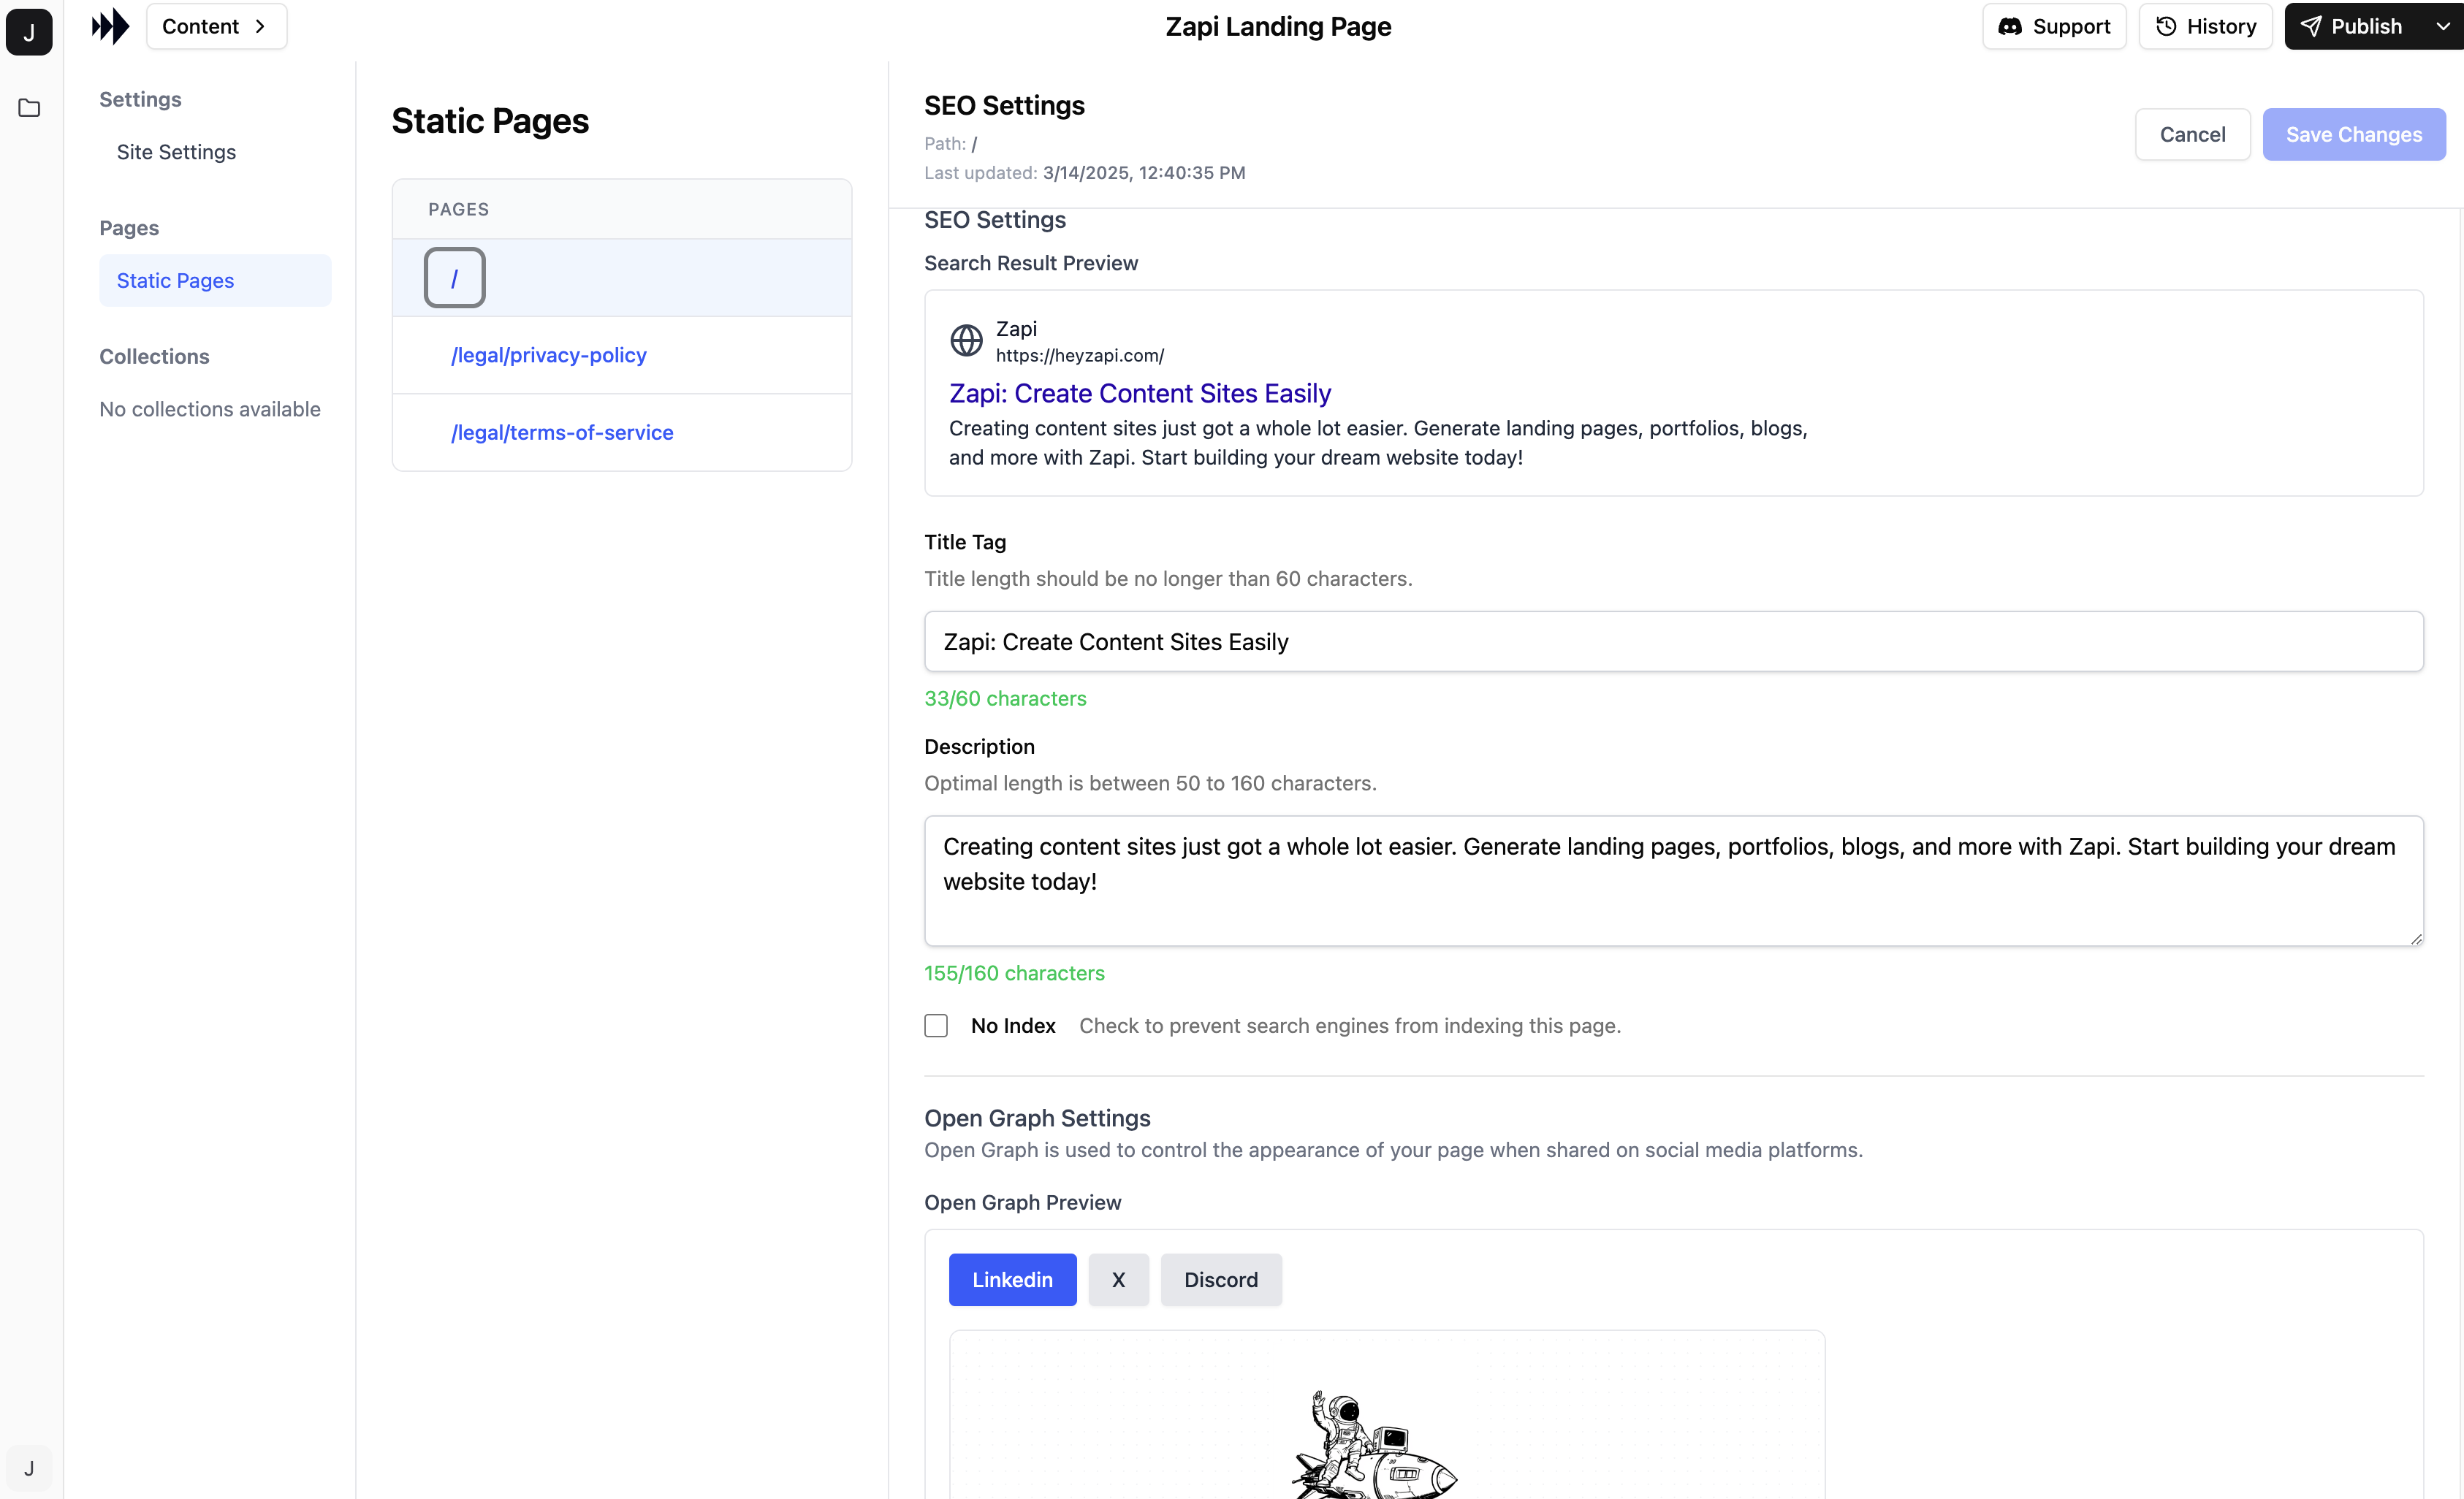The width and height of the screenshot is (2464, 1499).
Task: Click the Last updated timestamp text
Action: click(x=1144, y=172)
